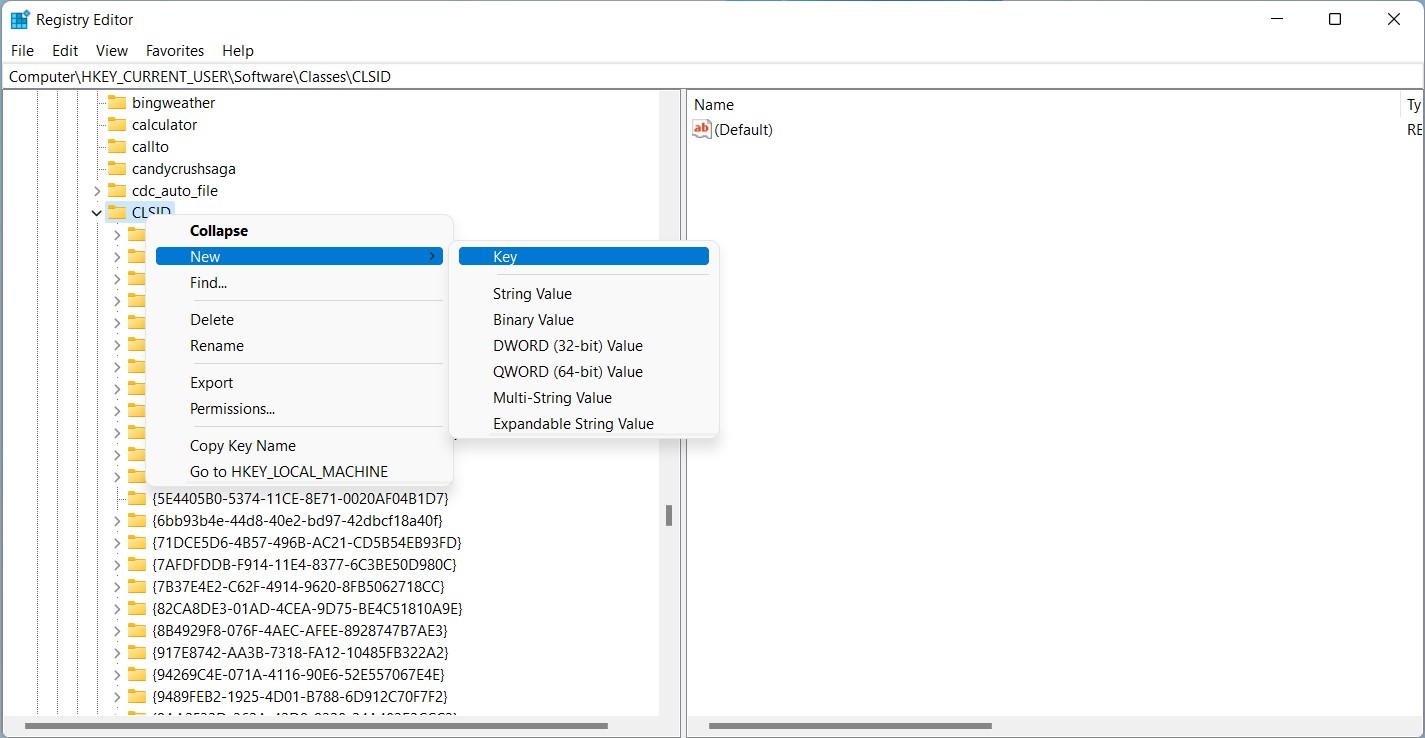Expand the {8B4929F8-076F-4AEC-AFEE-8928747B7AE3} key
1425x738 pixels.
point(117,631)
